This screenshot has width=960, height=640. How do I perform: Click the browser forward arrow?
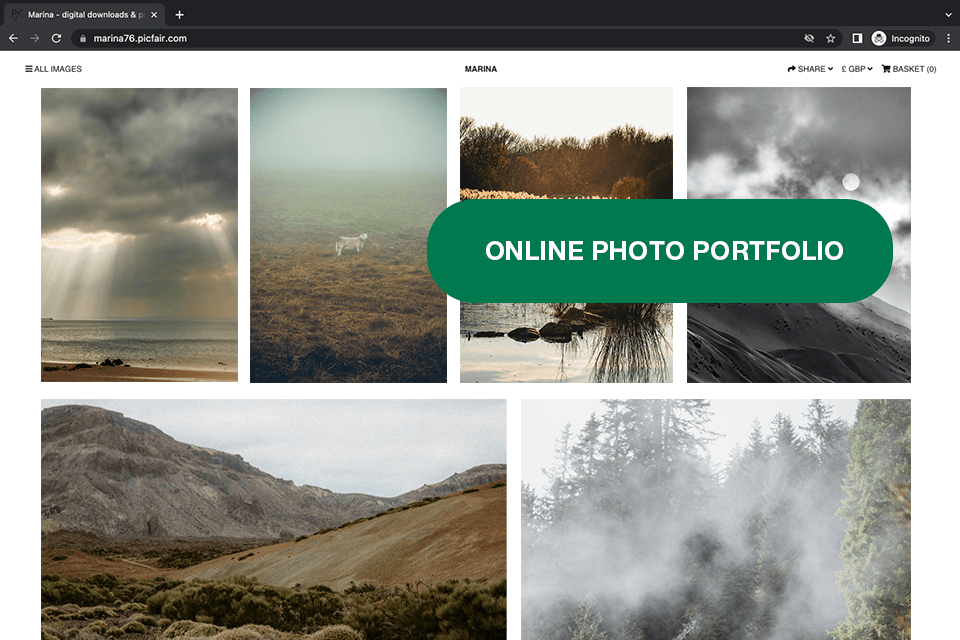click(35, 38)
